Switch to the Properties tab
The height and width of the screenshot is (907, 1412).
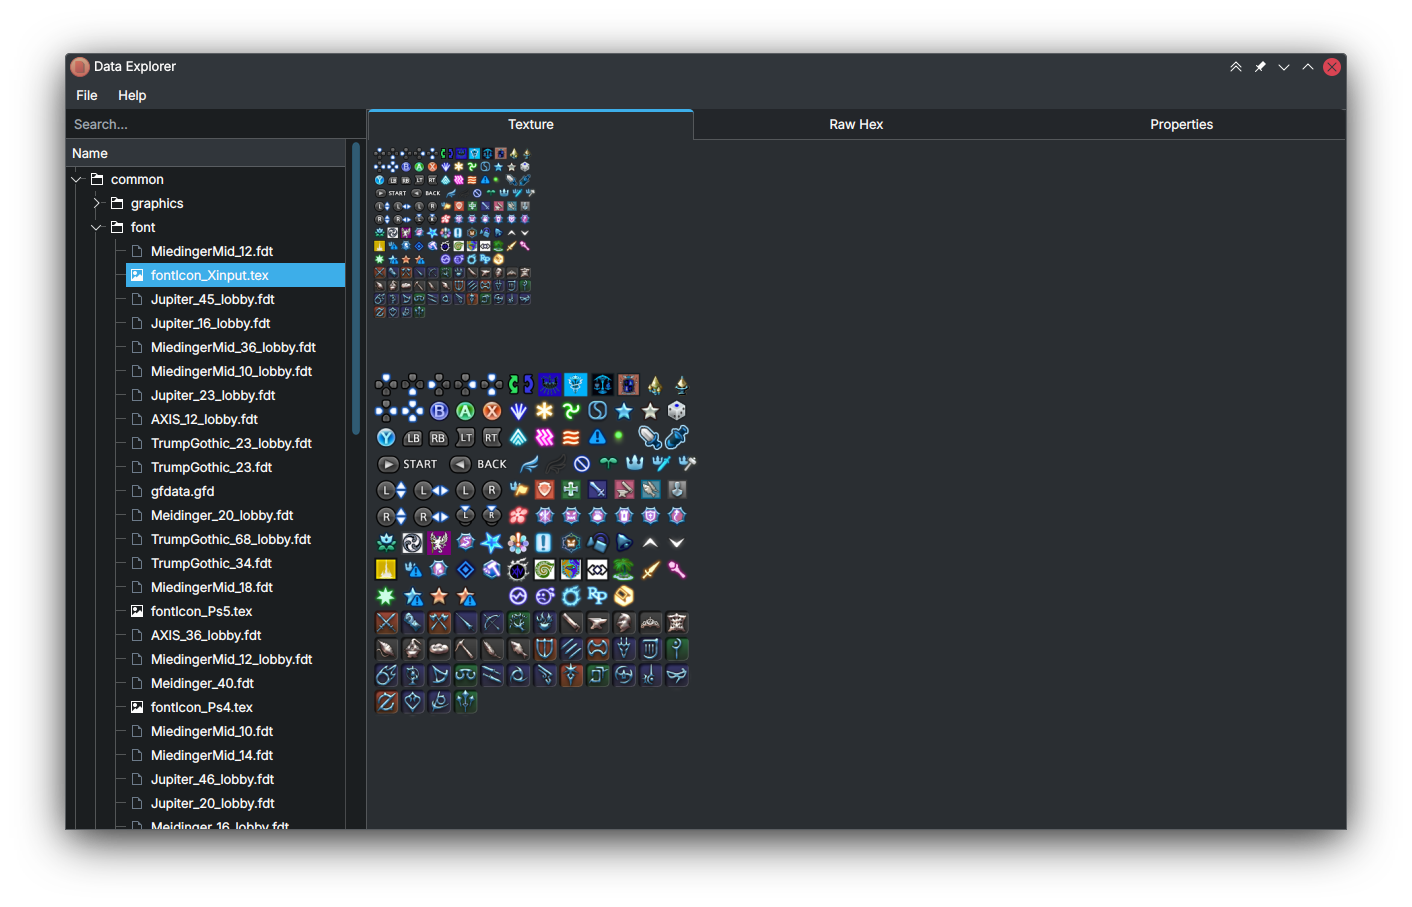click(1181, 124)
